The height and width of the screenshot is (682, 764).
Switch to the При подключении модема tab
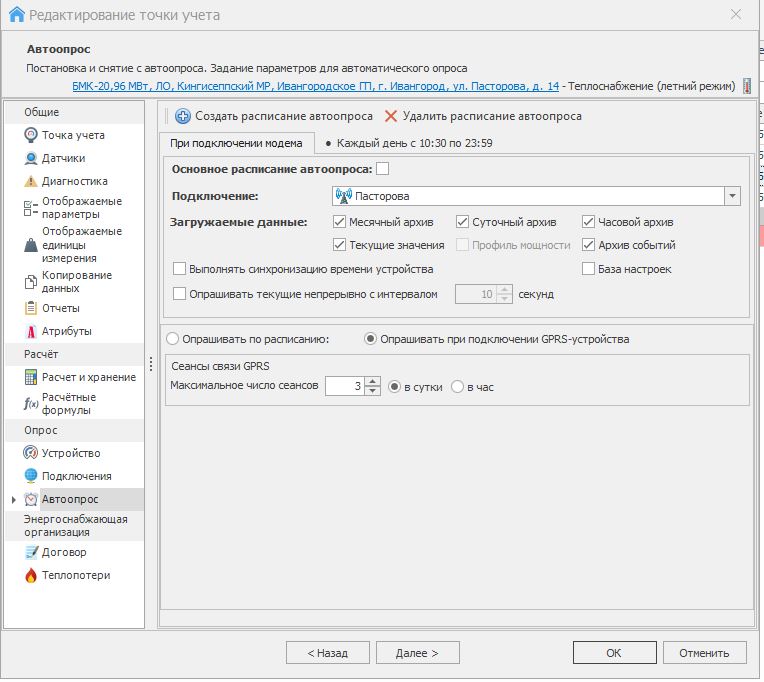click(x=236, y=143)
